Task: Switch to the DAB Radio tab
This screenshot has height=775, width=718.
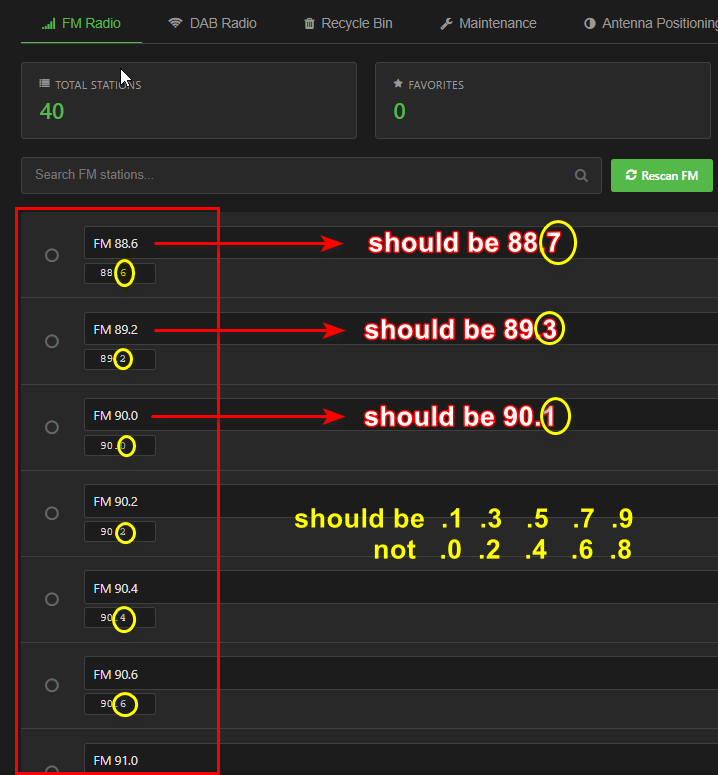Action: (212, 23)
